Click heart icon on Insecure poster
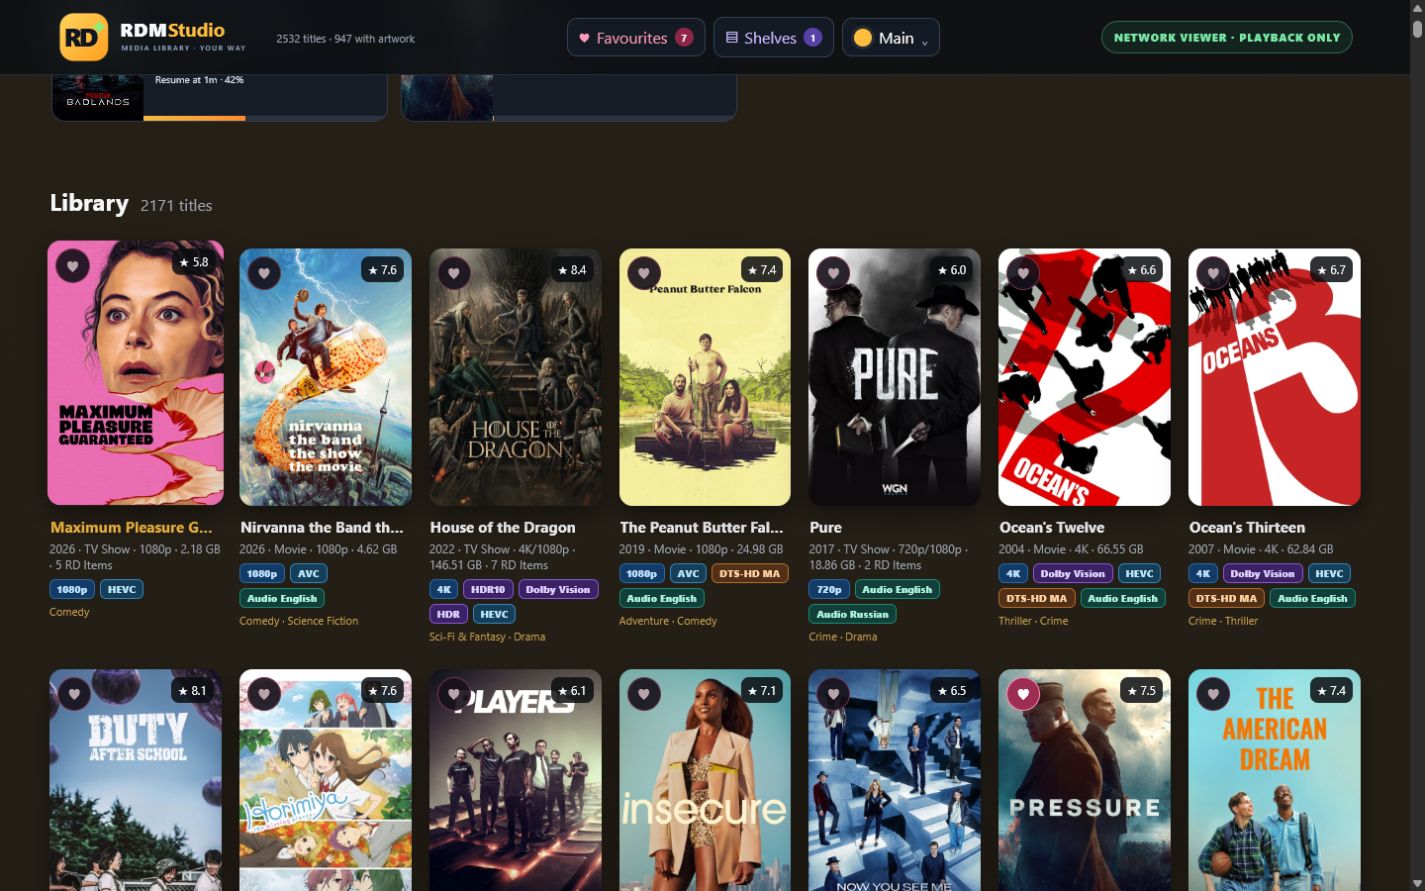 click(x=644, y=694)
